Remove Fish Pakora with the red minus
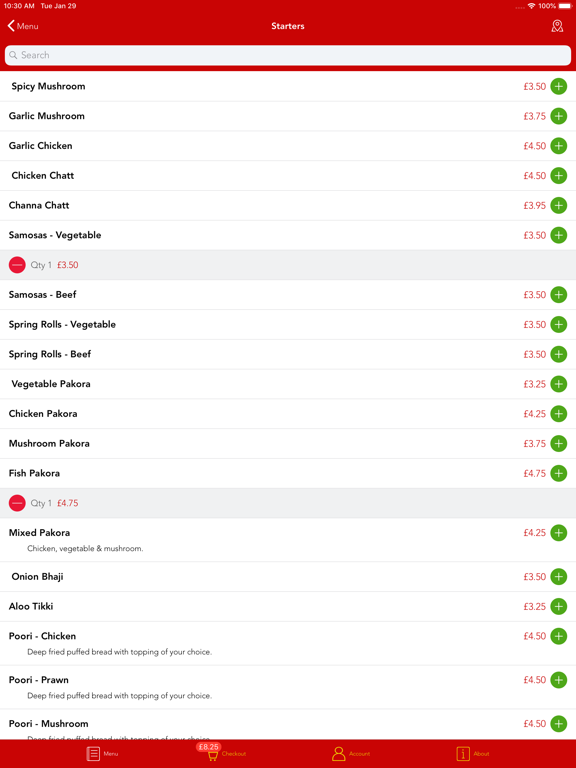576x768 pixels. (17, 504)
